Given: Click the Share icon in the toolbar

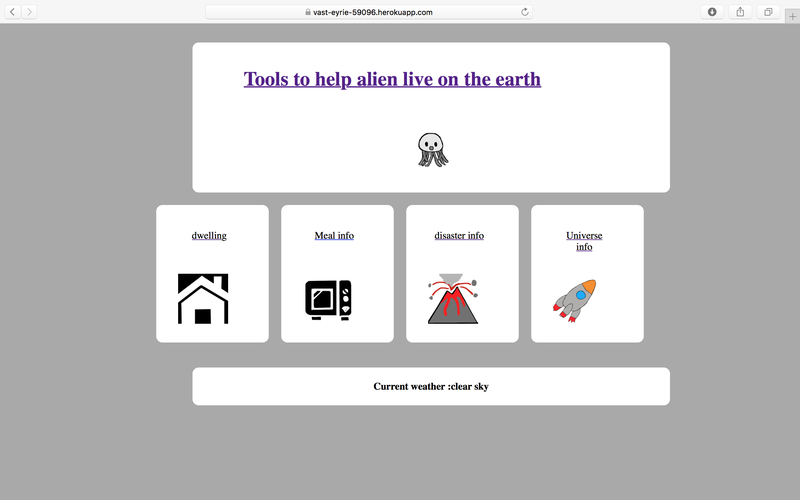Looking at the screenshot, I should tap(740, 12).
